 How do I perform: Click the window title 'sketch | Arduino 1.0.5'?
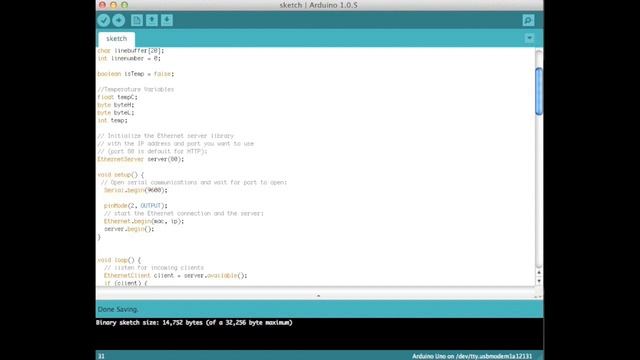(318, 5)
